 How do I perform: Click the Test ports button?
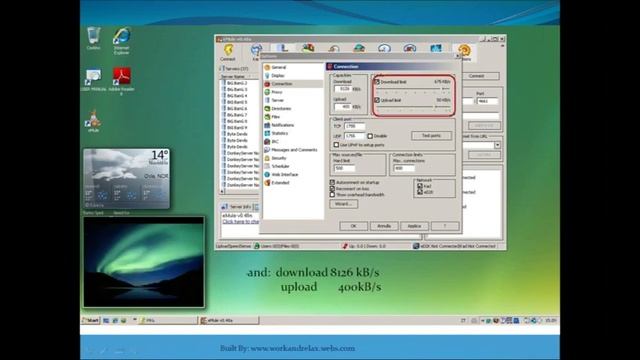tap(431, 136)
